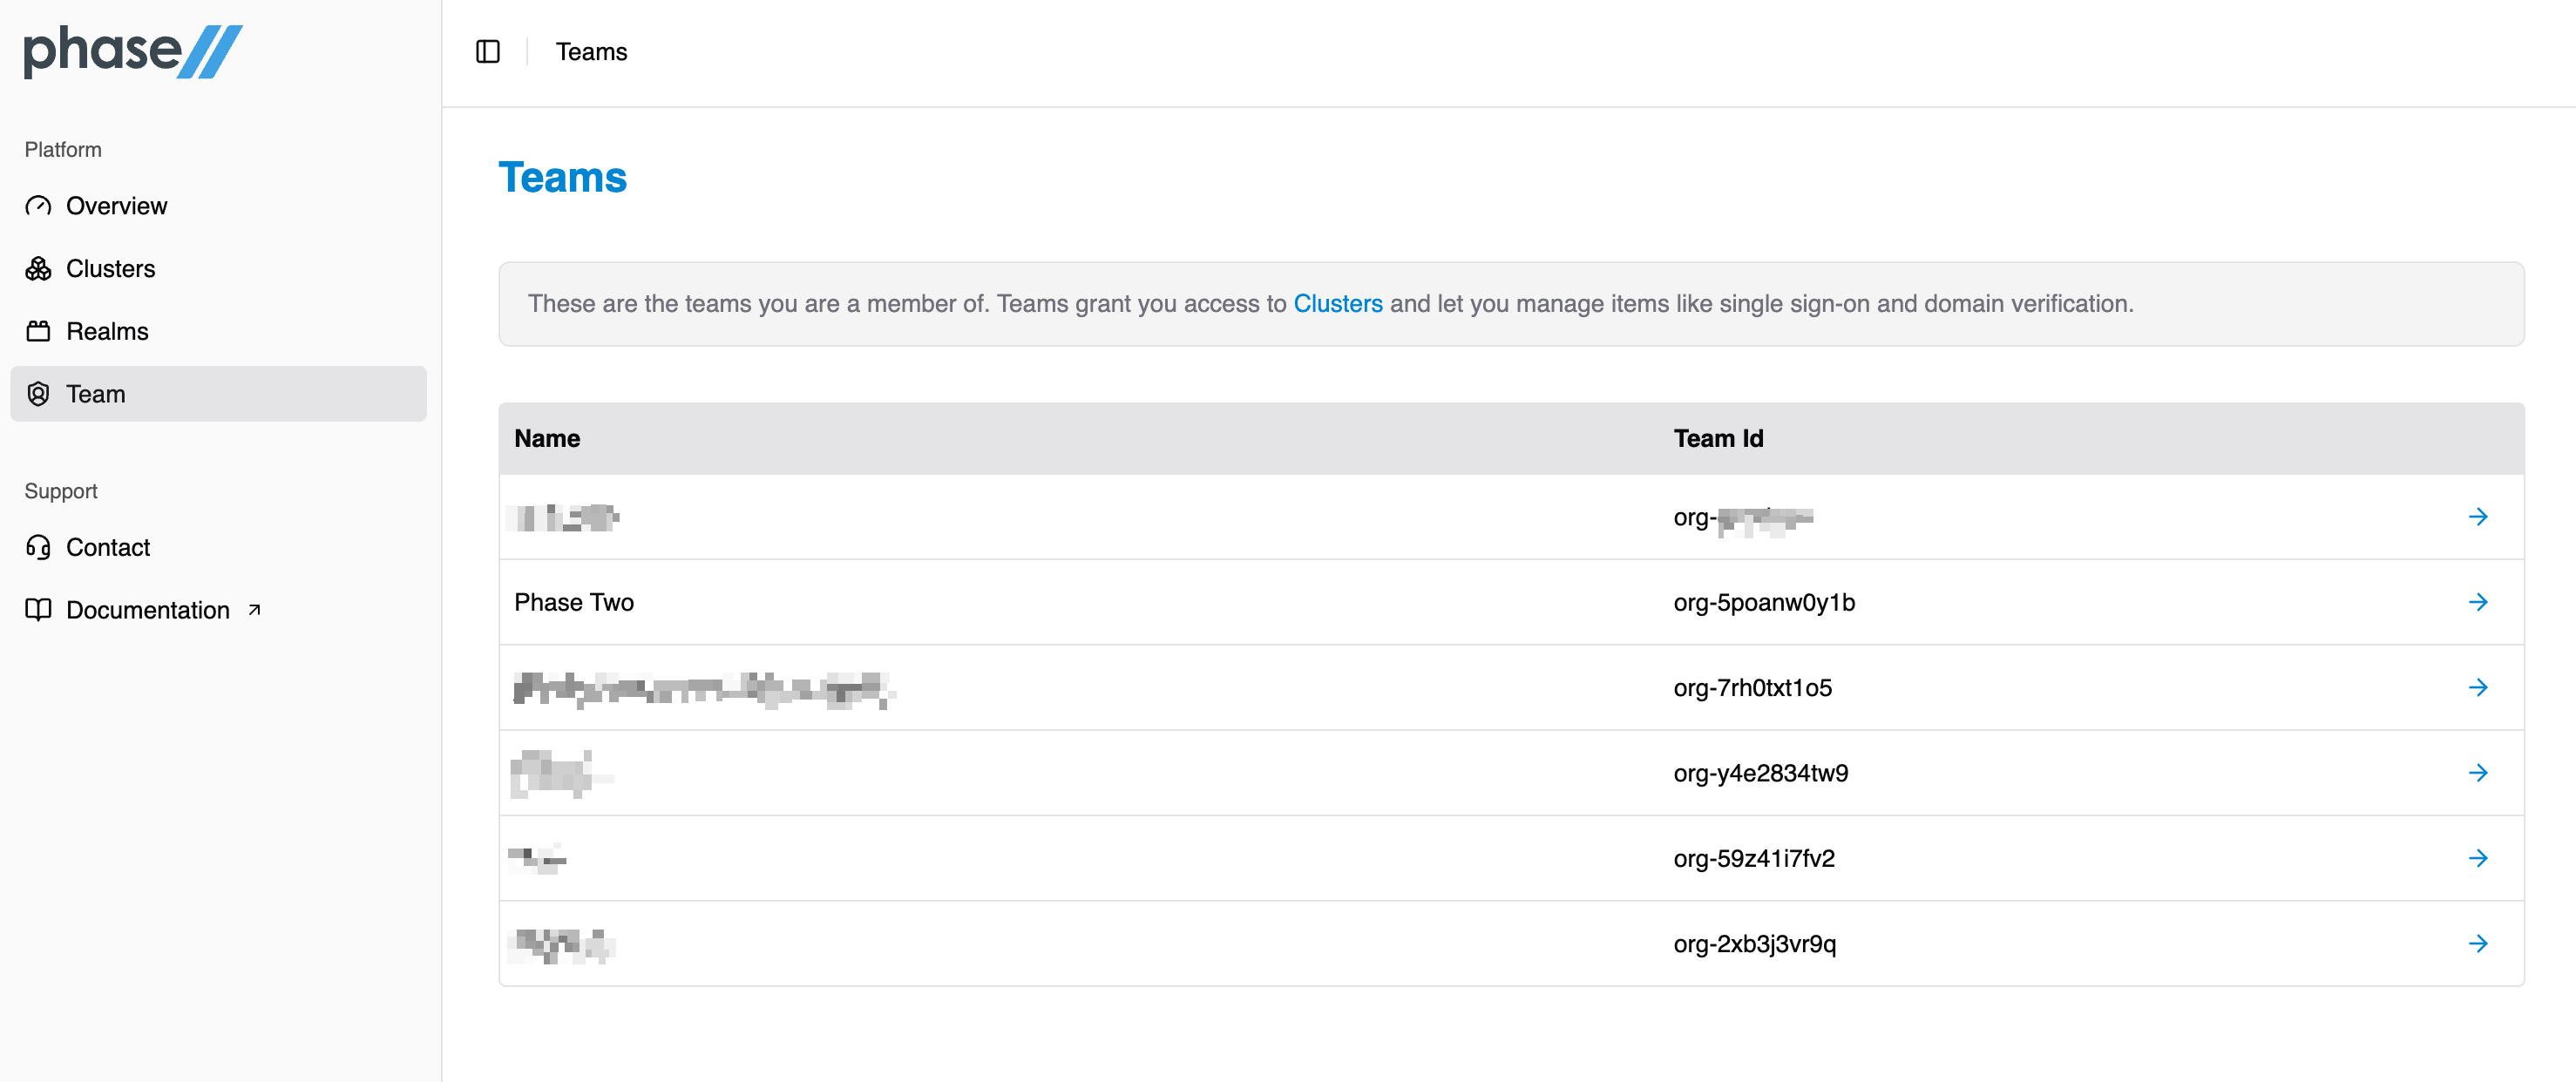Click the Name column header

(547, 439)
